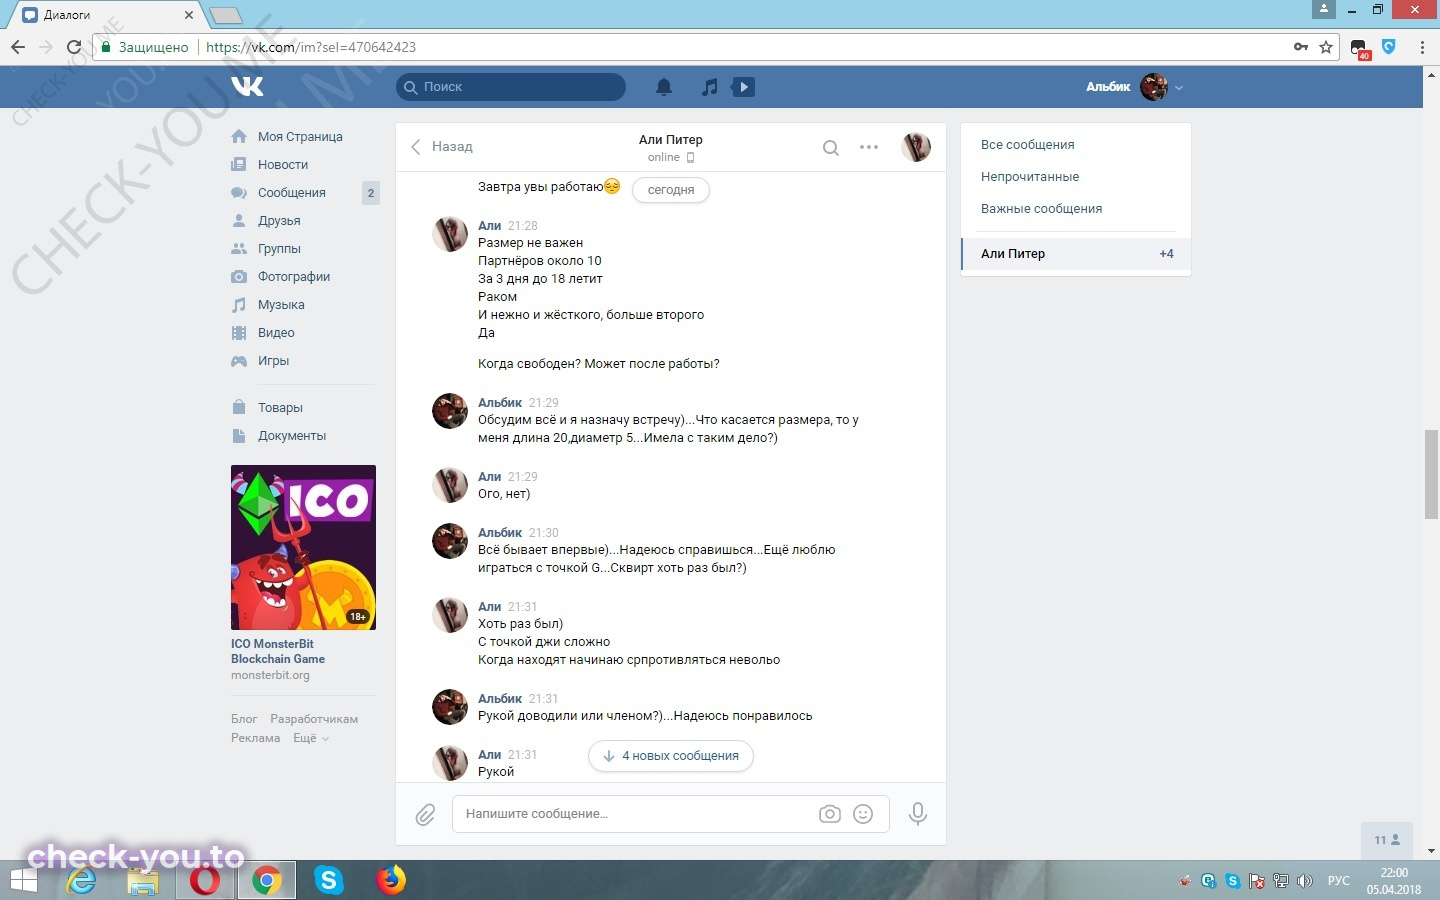1440x900 pixels.
Task: Open Firefox in taskbar
Action: 391,881
